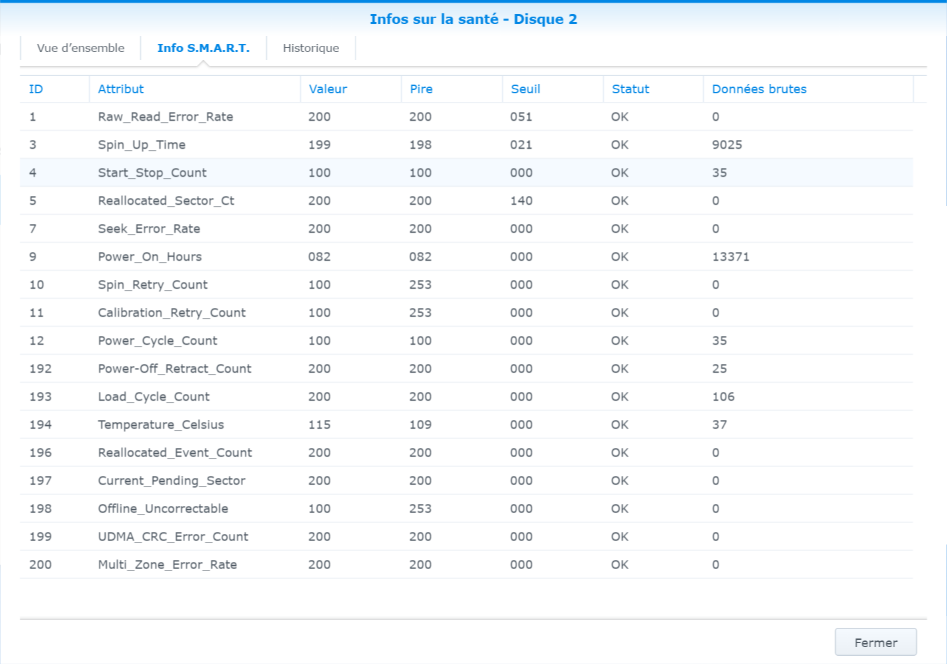Click OK status in Multi_Zone_Error_Rate row

[619, 565]
